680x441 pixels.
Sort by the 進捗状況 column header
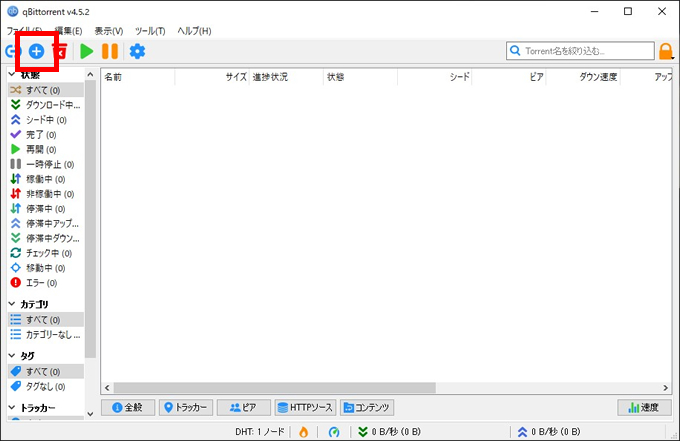click(286, 77)
